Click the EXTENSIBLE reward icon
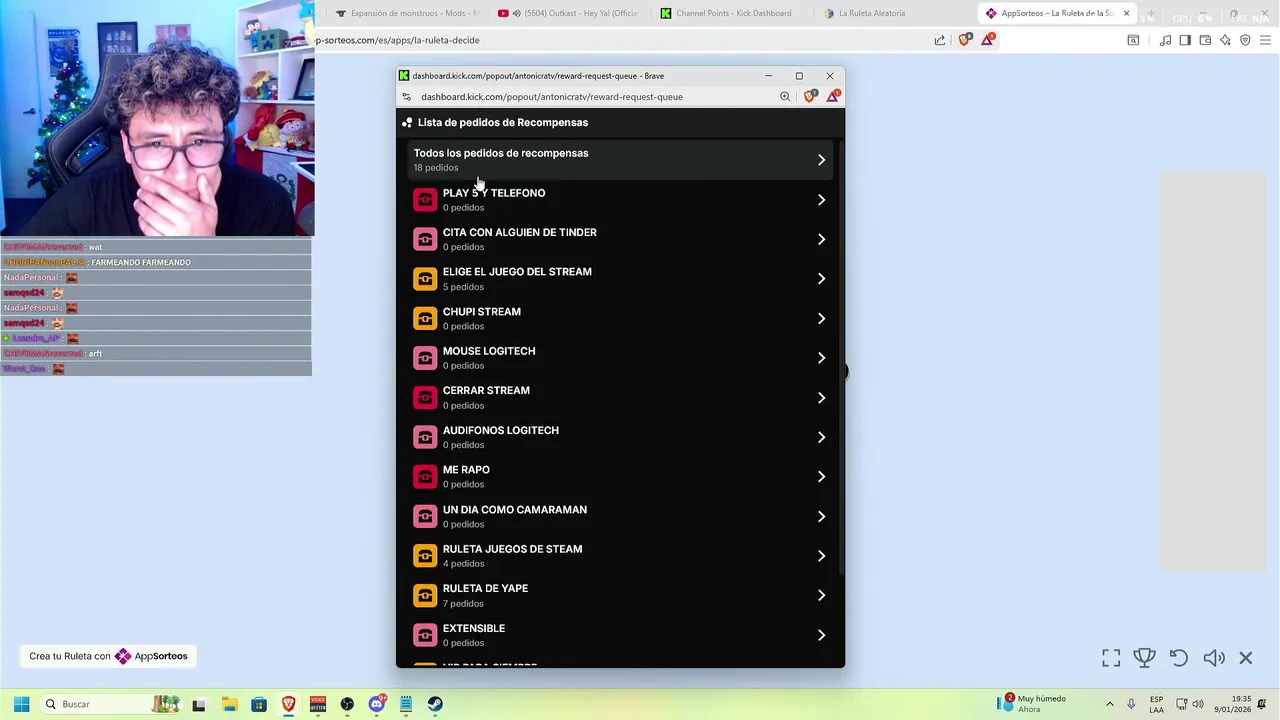 coord(425,635)
